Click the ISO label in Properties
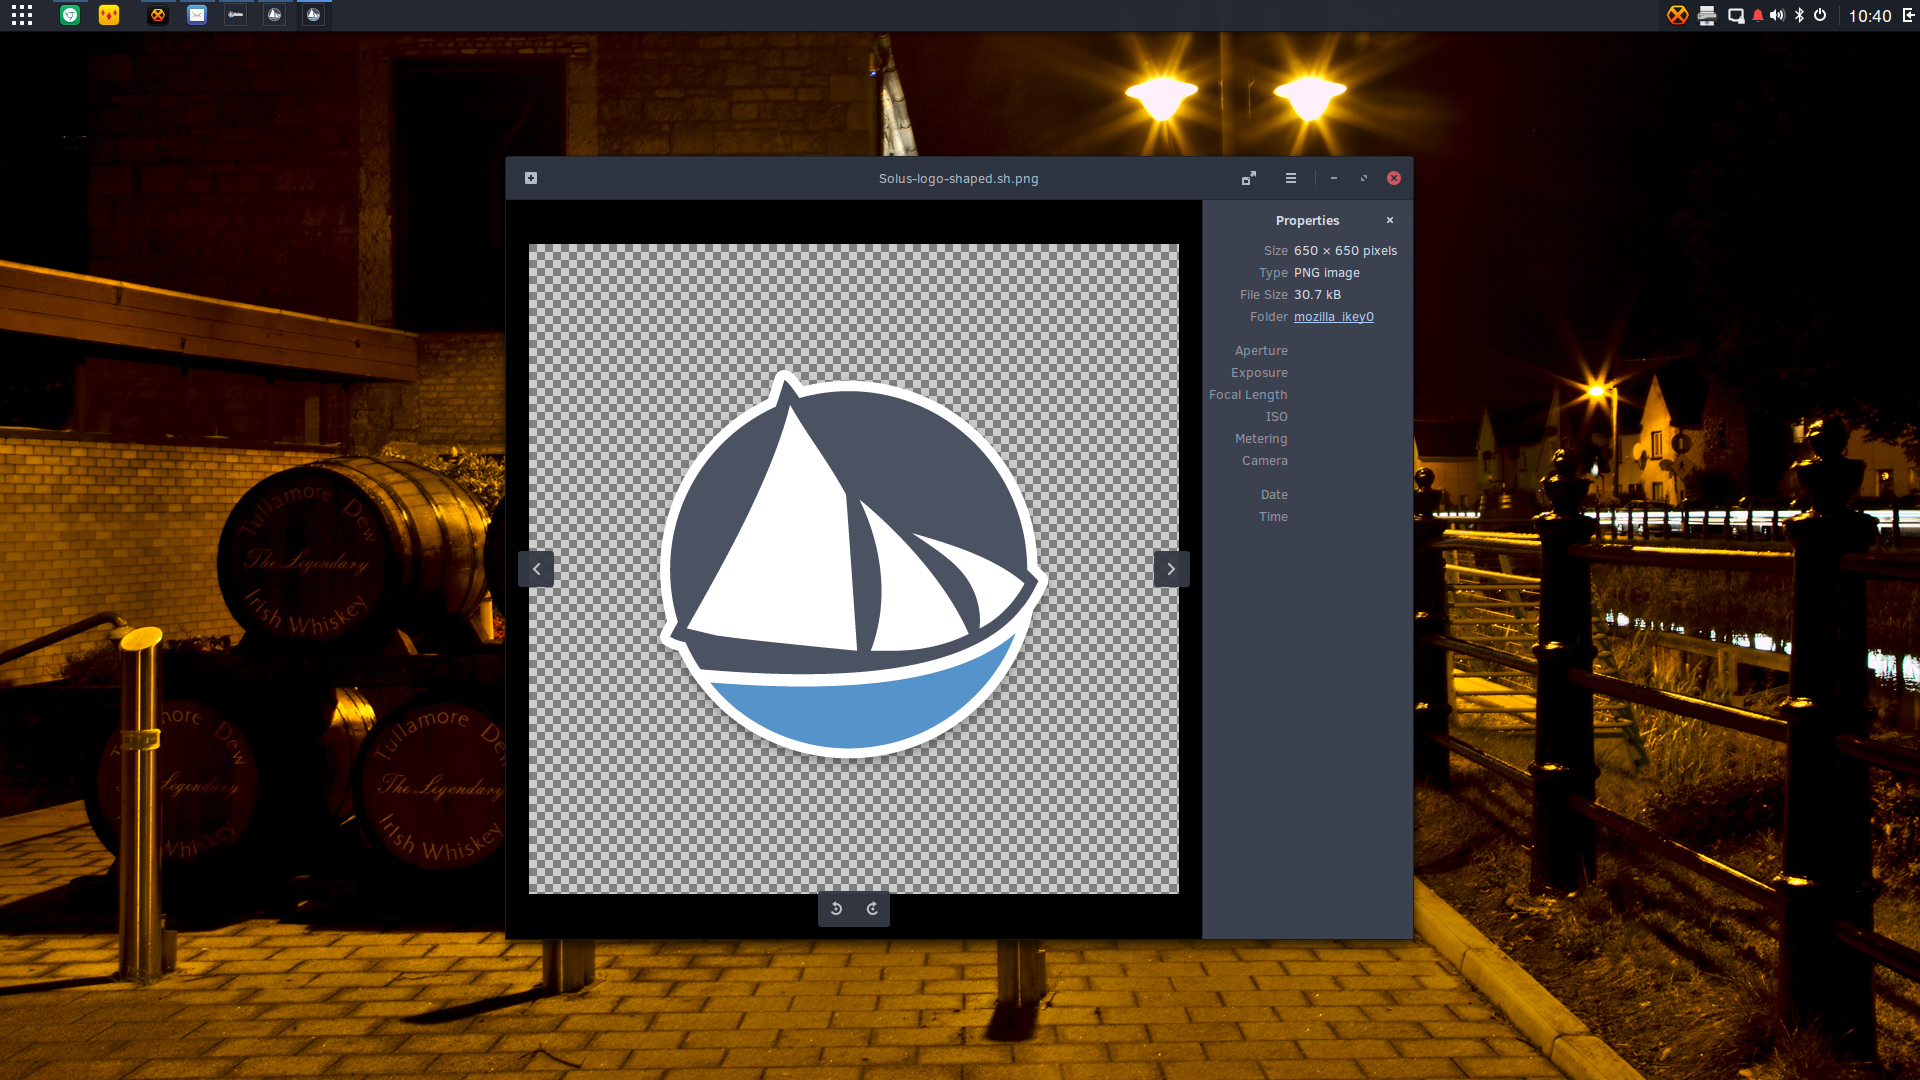Screen dimensions: 1920x1080 (x=1277, y=417)
